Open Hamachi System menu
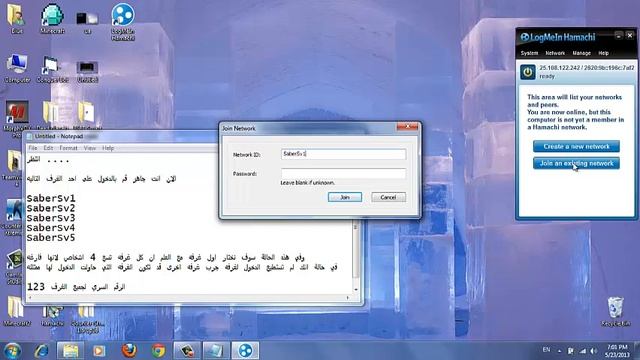Screen dimensions: 640x360 pos(529,53)
